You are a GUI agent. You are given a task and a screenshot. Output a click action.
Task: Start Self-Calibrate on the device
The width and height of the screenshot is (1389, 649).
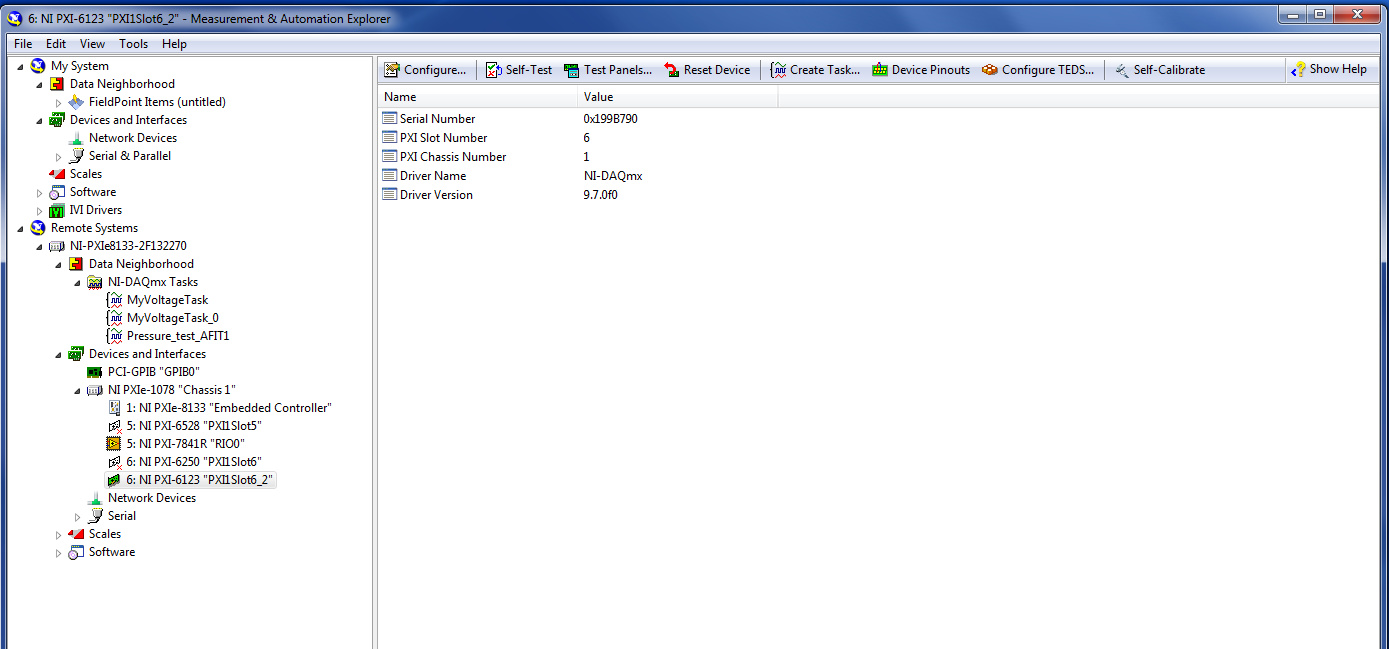click(x=1160, y=70)
